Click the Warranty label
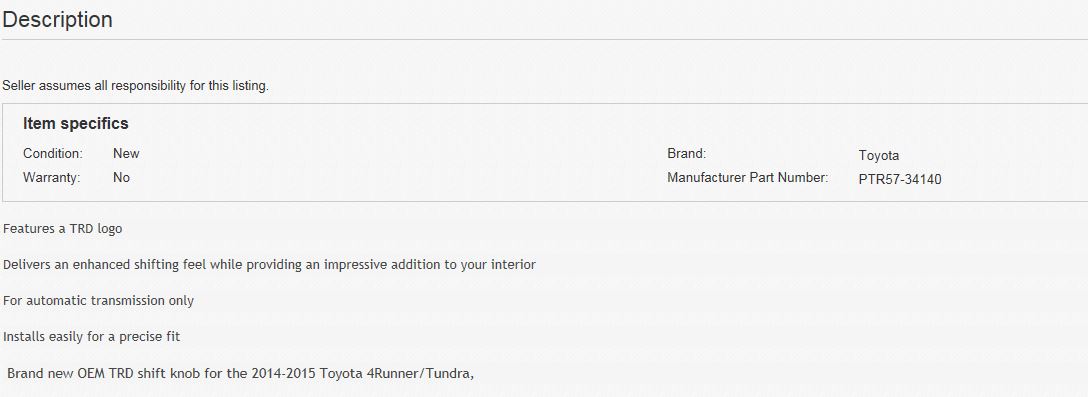 [x=51, y=178]
